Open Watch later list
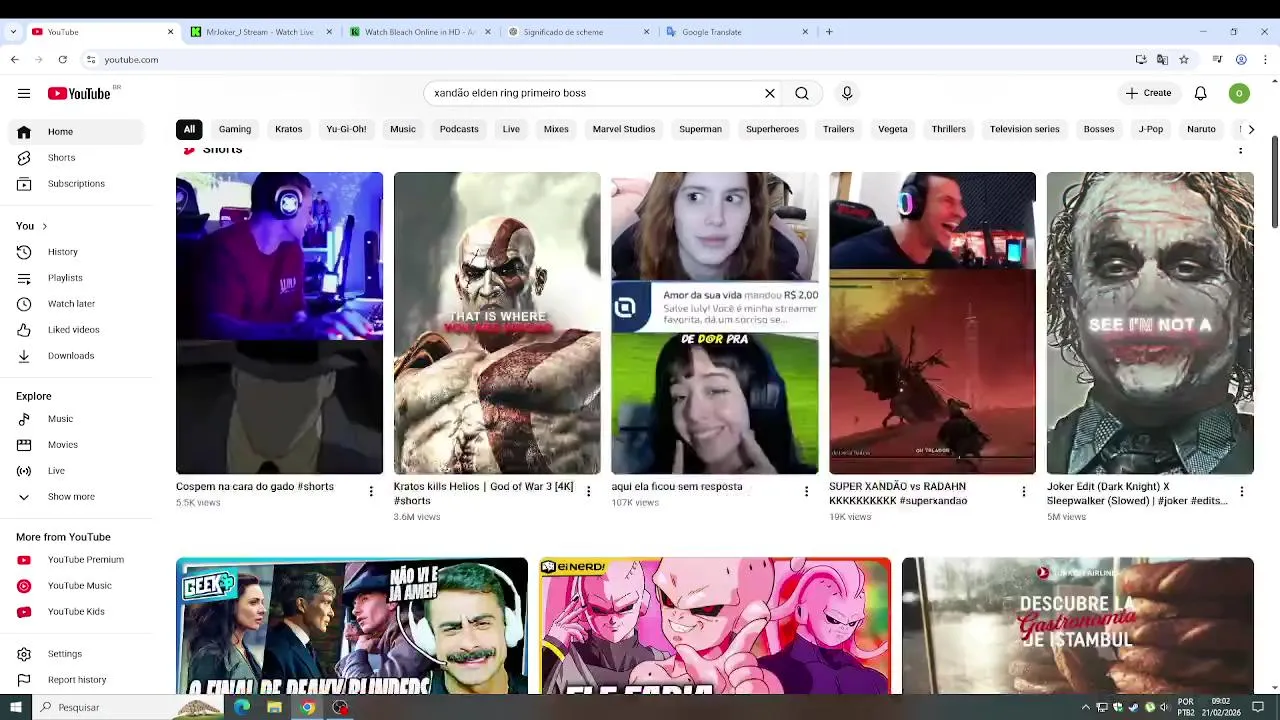 point(74,304)
